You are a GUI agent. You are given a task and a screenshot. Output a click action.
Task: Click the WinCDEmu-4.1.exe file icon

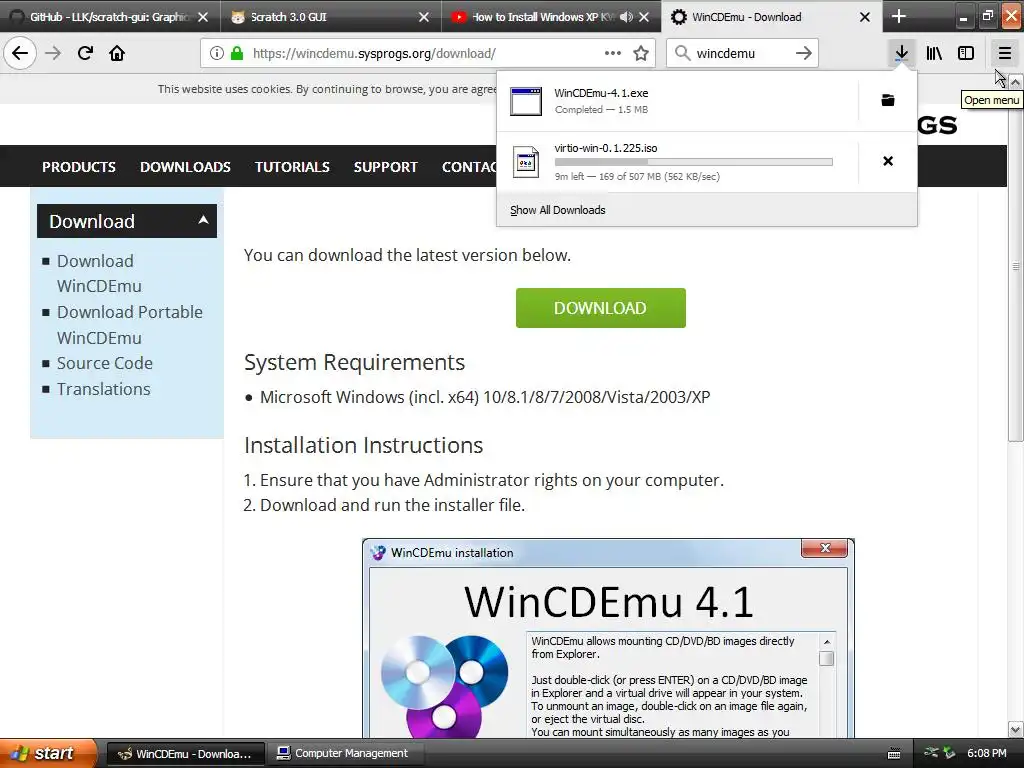(526, 101)
